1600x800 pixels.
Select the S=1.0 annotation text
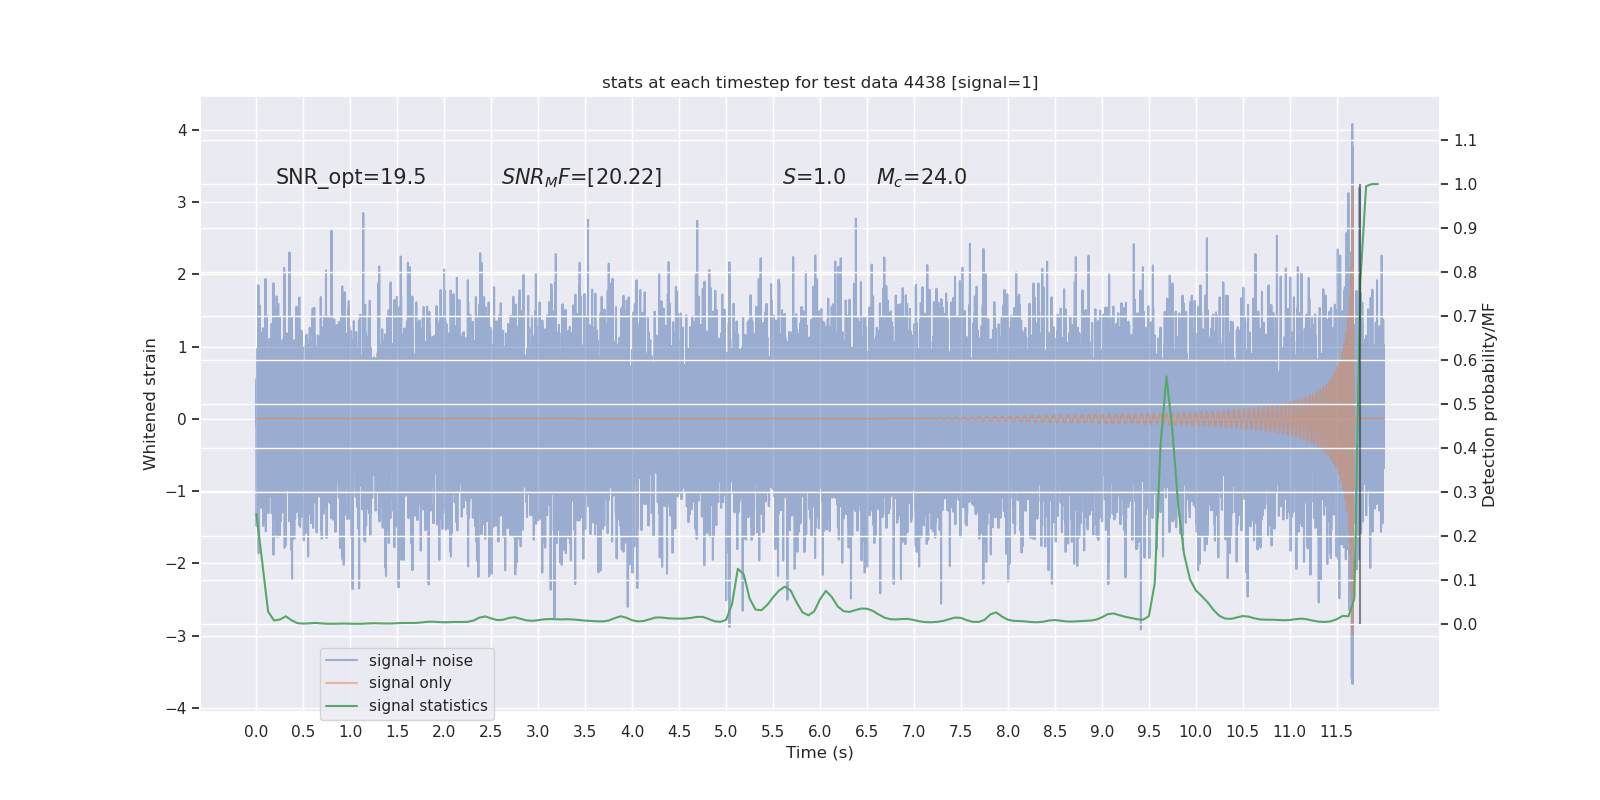pos(814,177)
